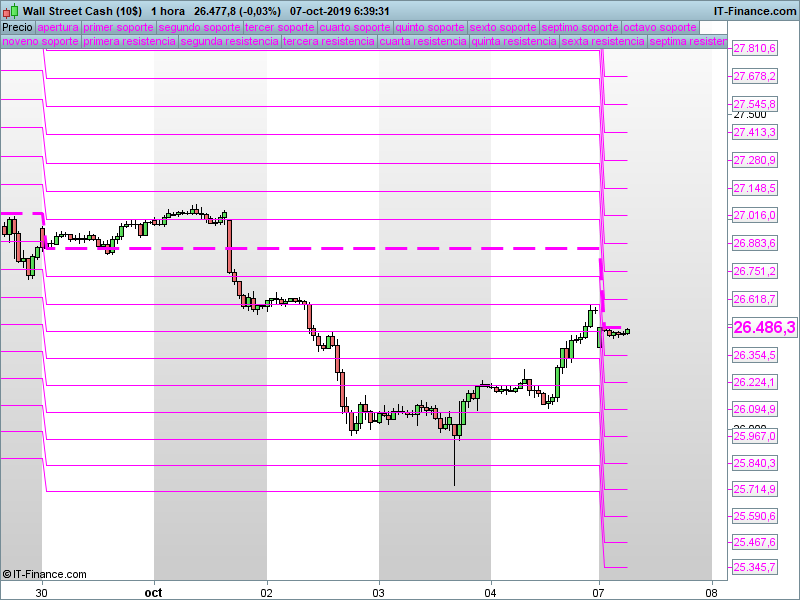Pick the segunda resistencia legend label
This screenshot has height=600, width=800.
[230, 41]
